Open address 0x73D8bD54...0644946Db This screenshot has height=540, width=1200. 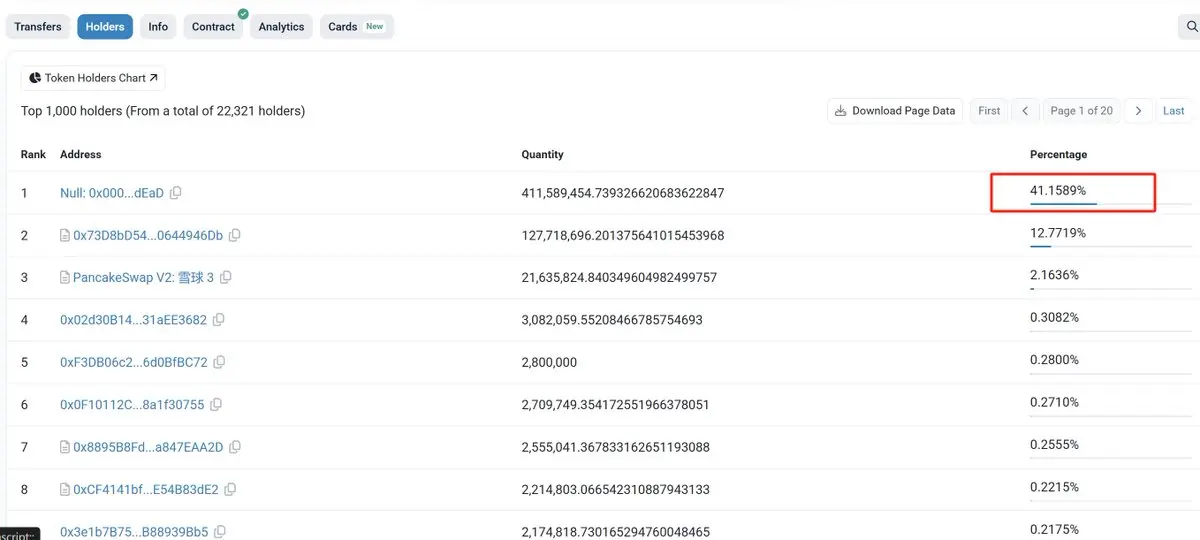(x=148, y=235)
